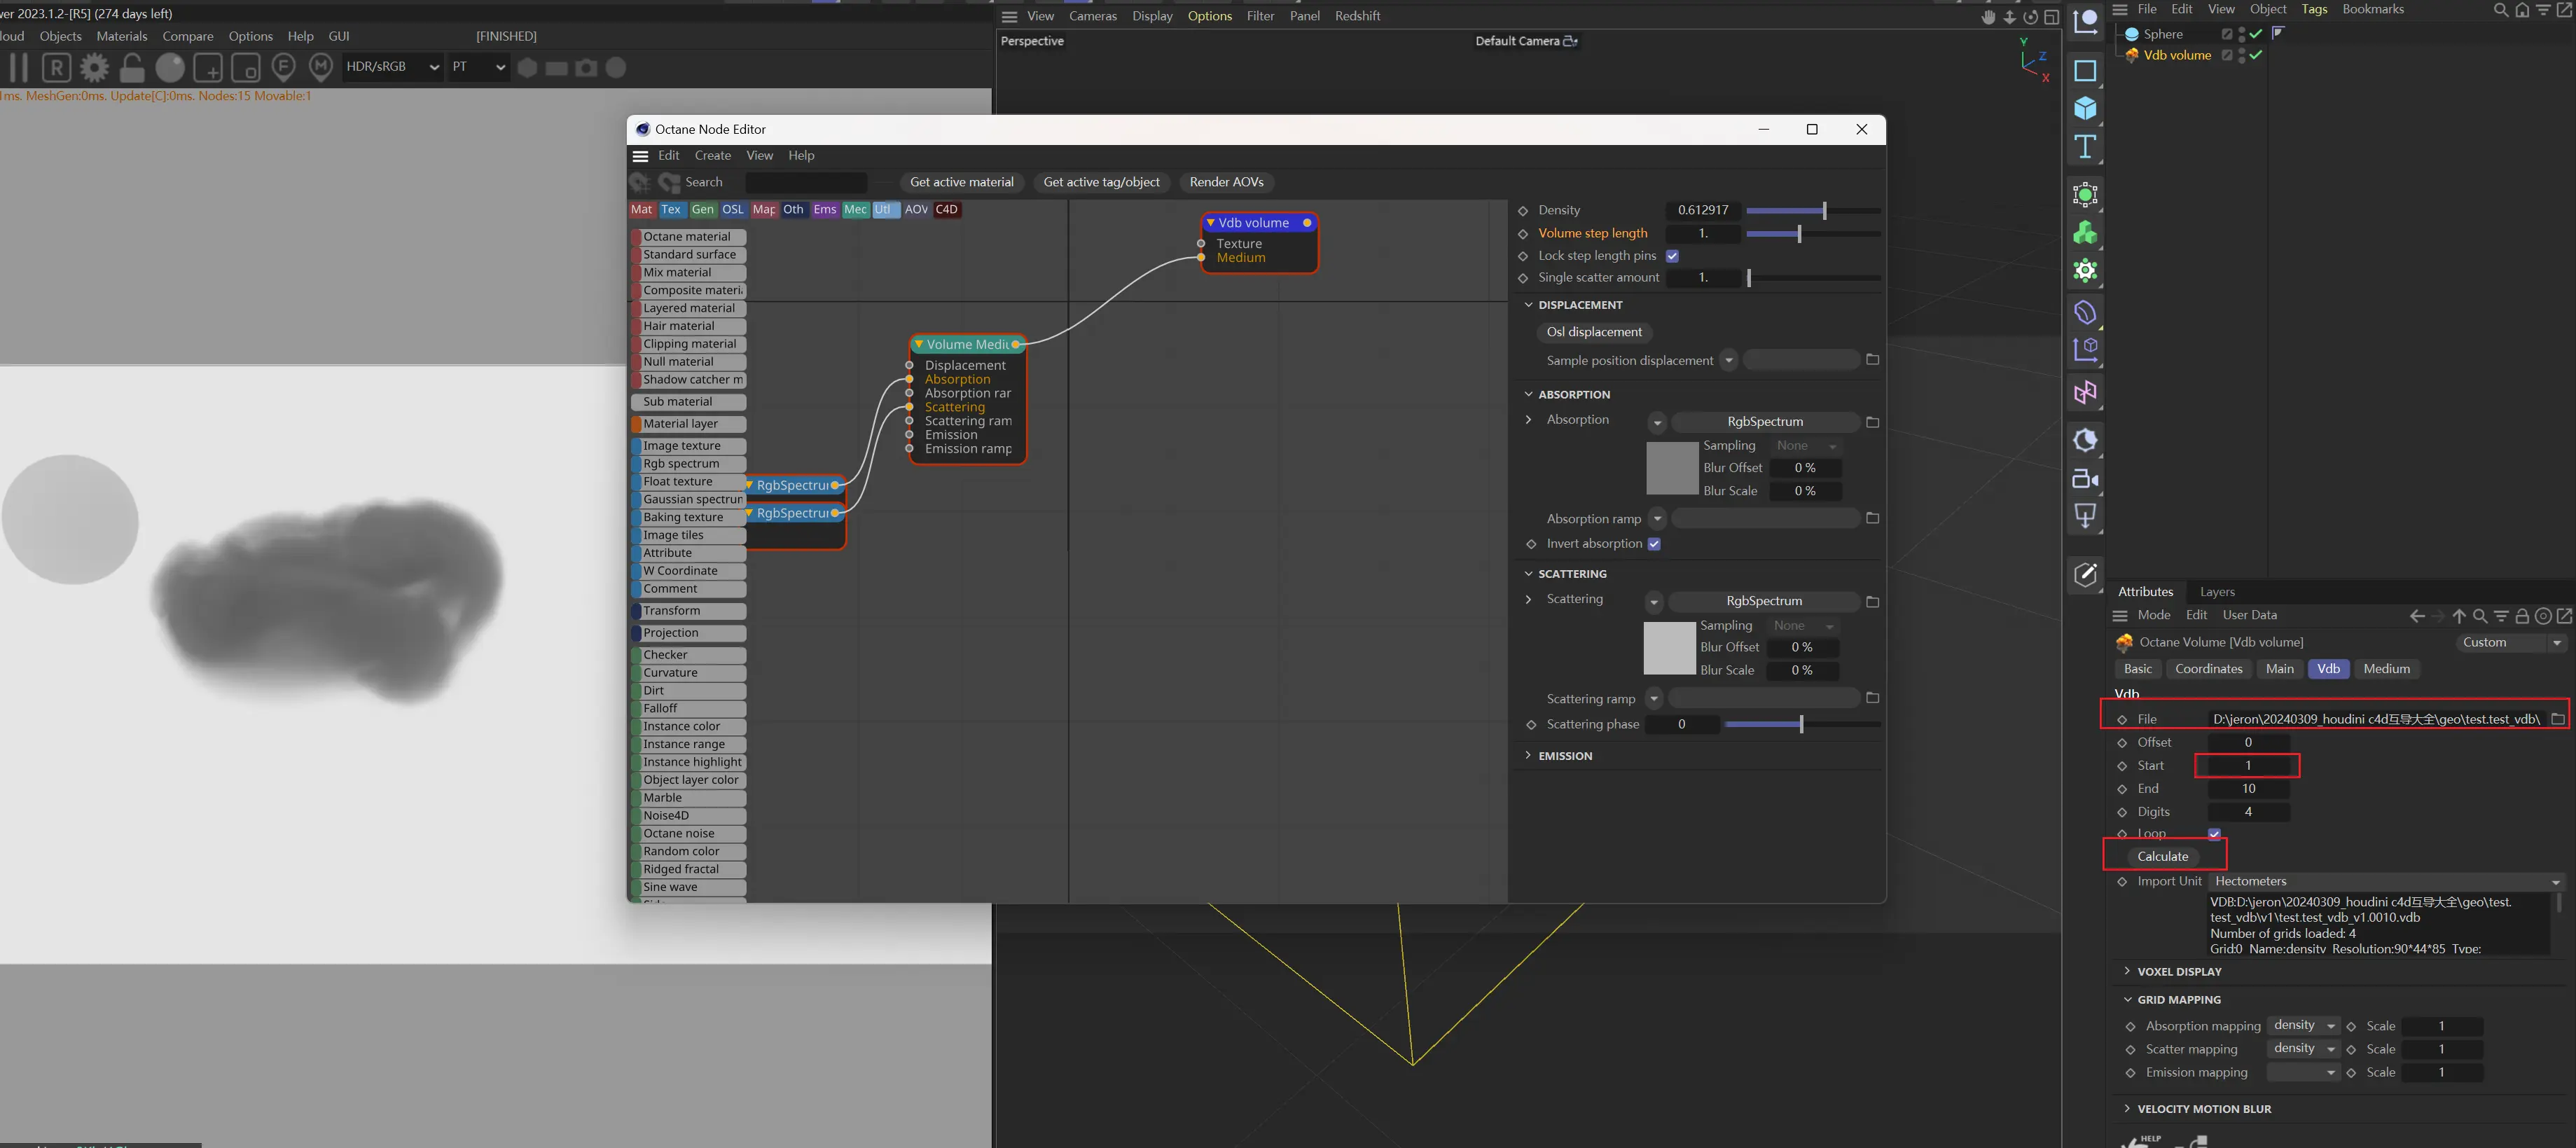This screenshot has height=1148, width=2576.
Task: Click the pencil hexagon edit icon
Action: pos(2085,574)
